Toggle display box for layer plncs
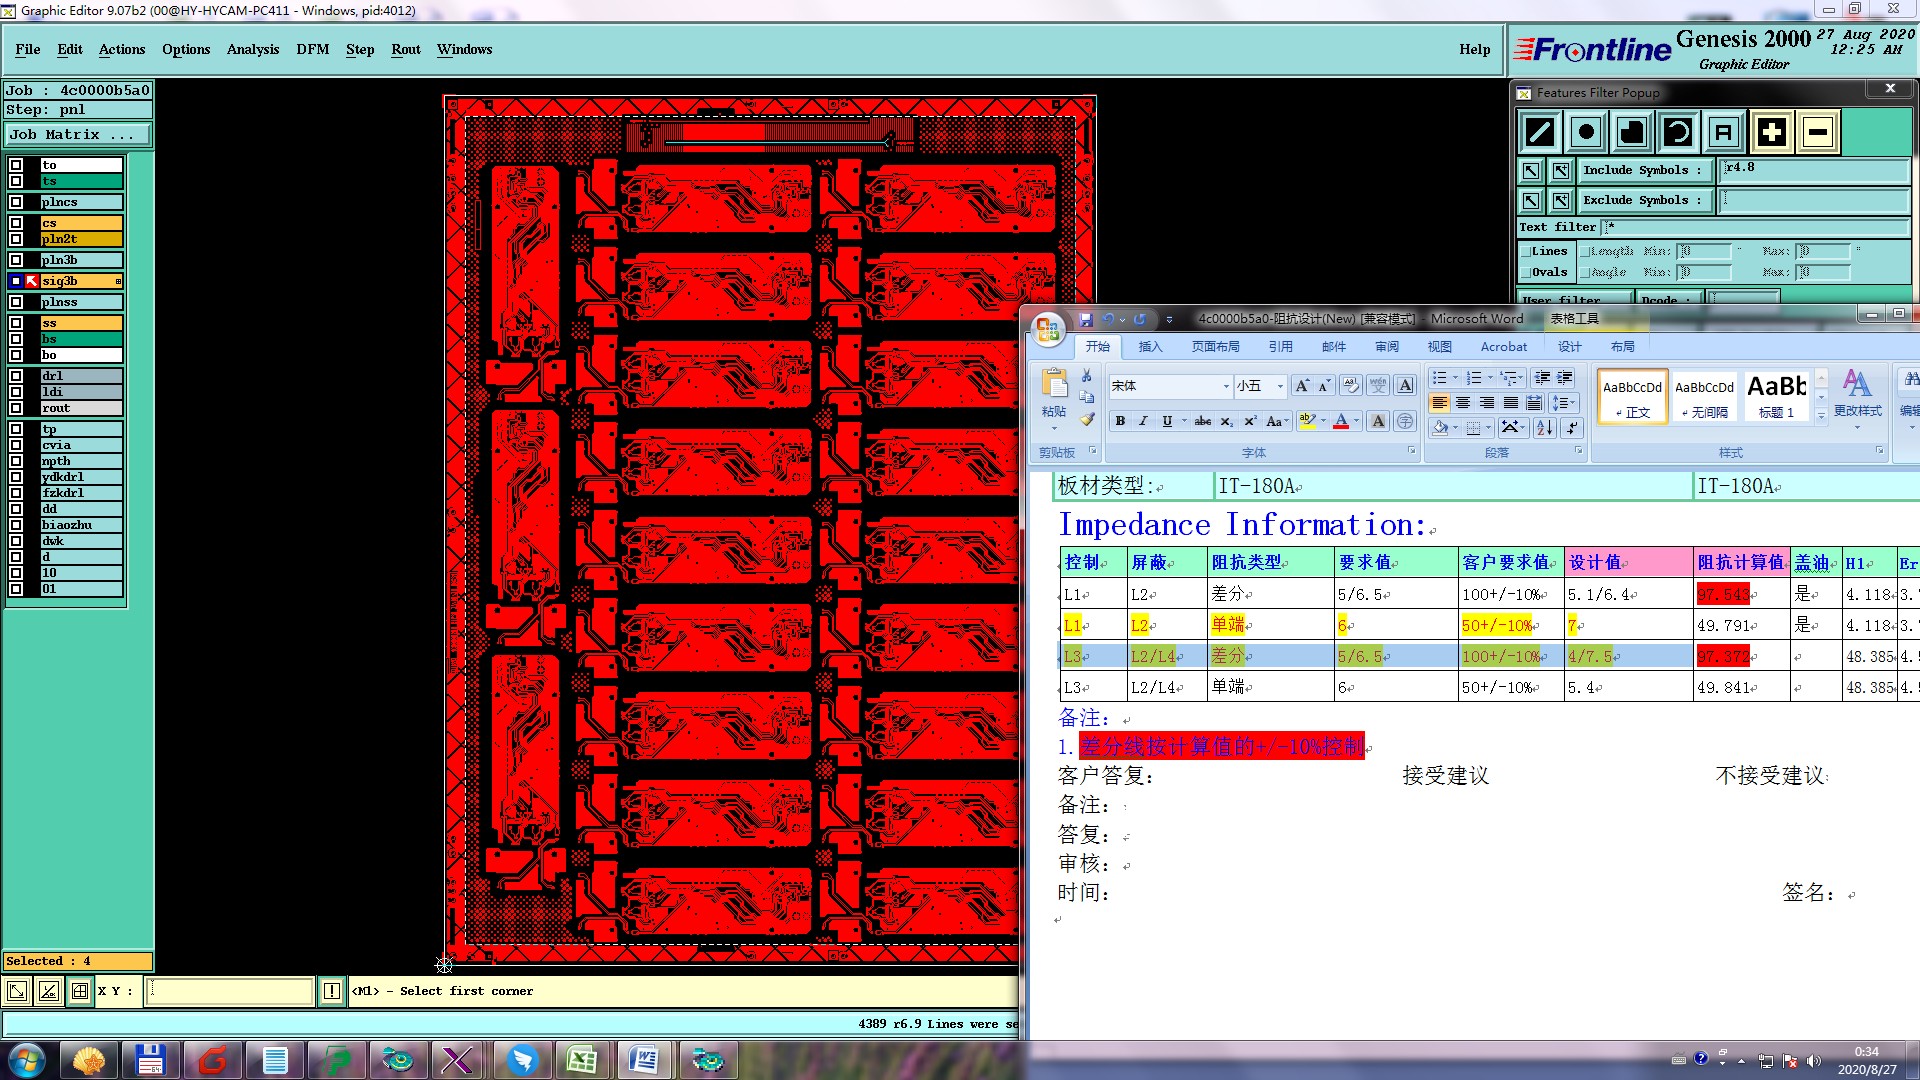The image size is (1920, 1080). pyautogui.click(x=16, y=202)
